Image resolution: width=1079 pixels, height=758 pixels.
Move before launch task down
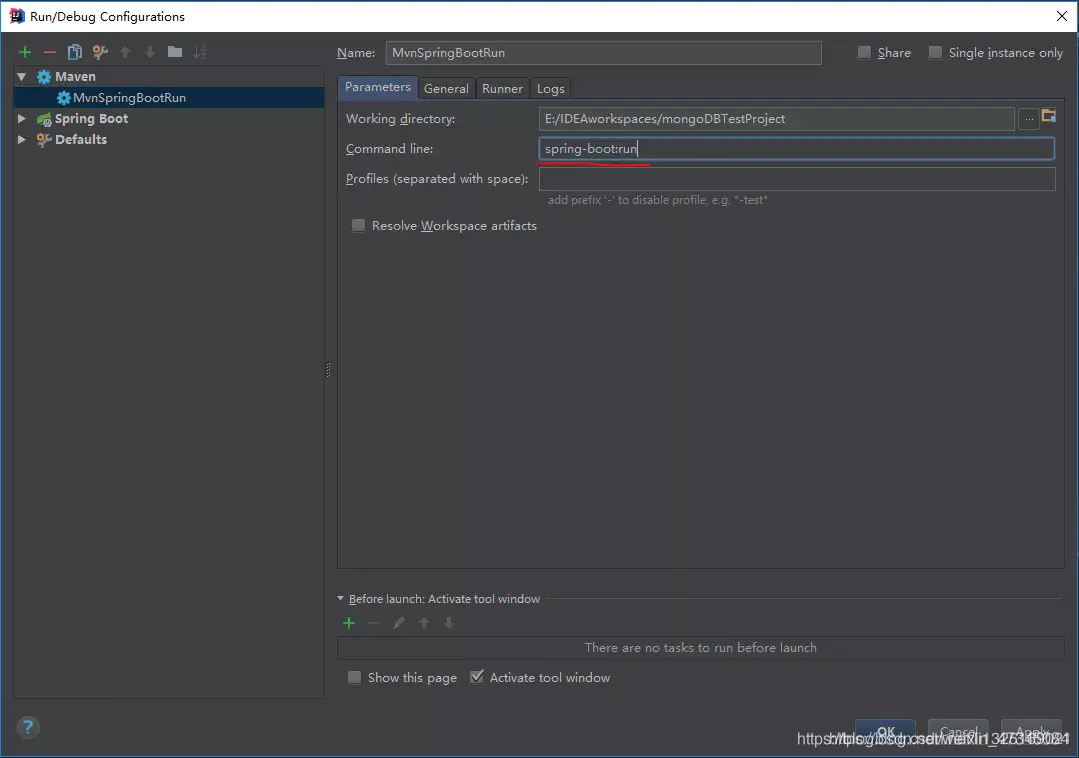click(449, 623)
